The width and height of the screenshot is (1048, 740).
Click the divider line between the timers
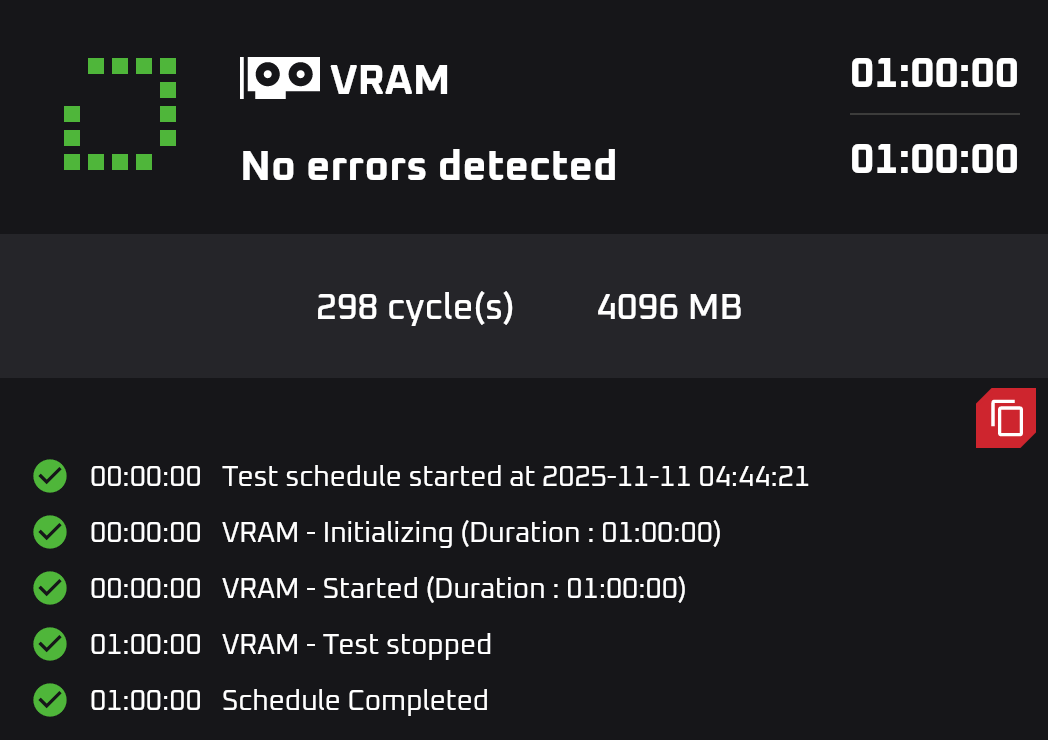coord(934,114)
